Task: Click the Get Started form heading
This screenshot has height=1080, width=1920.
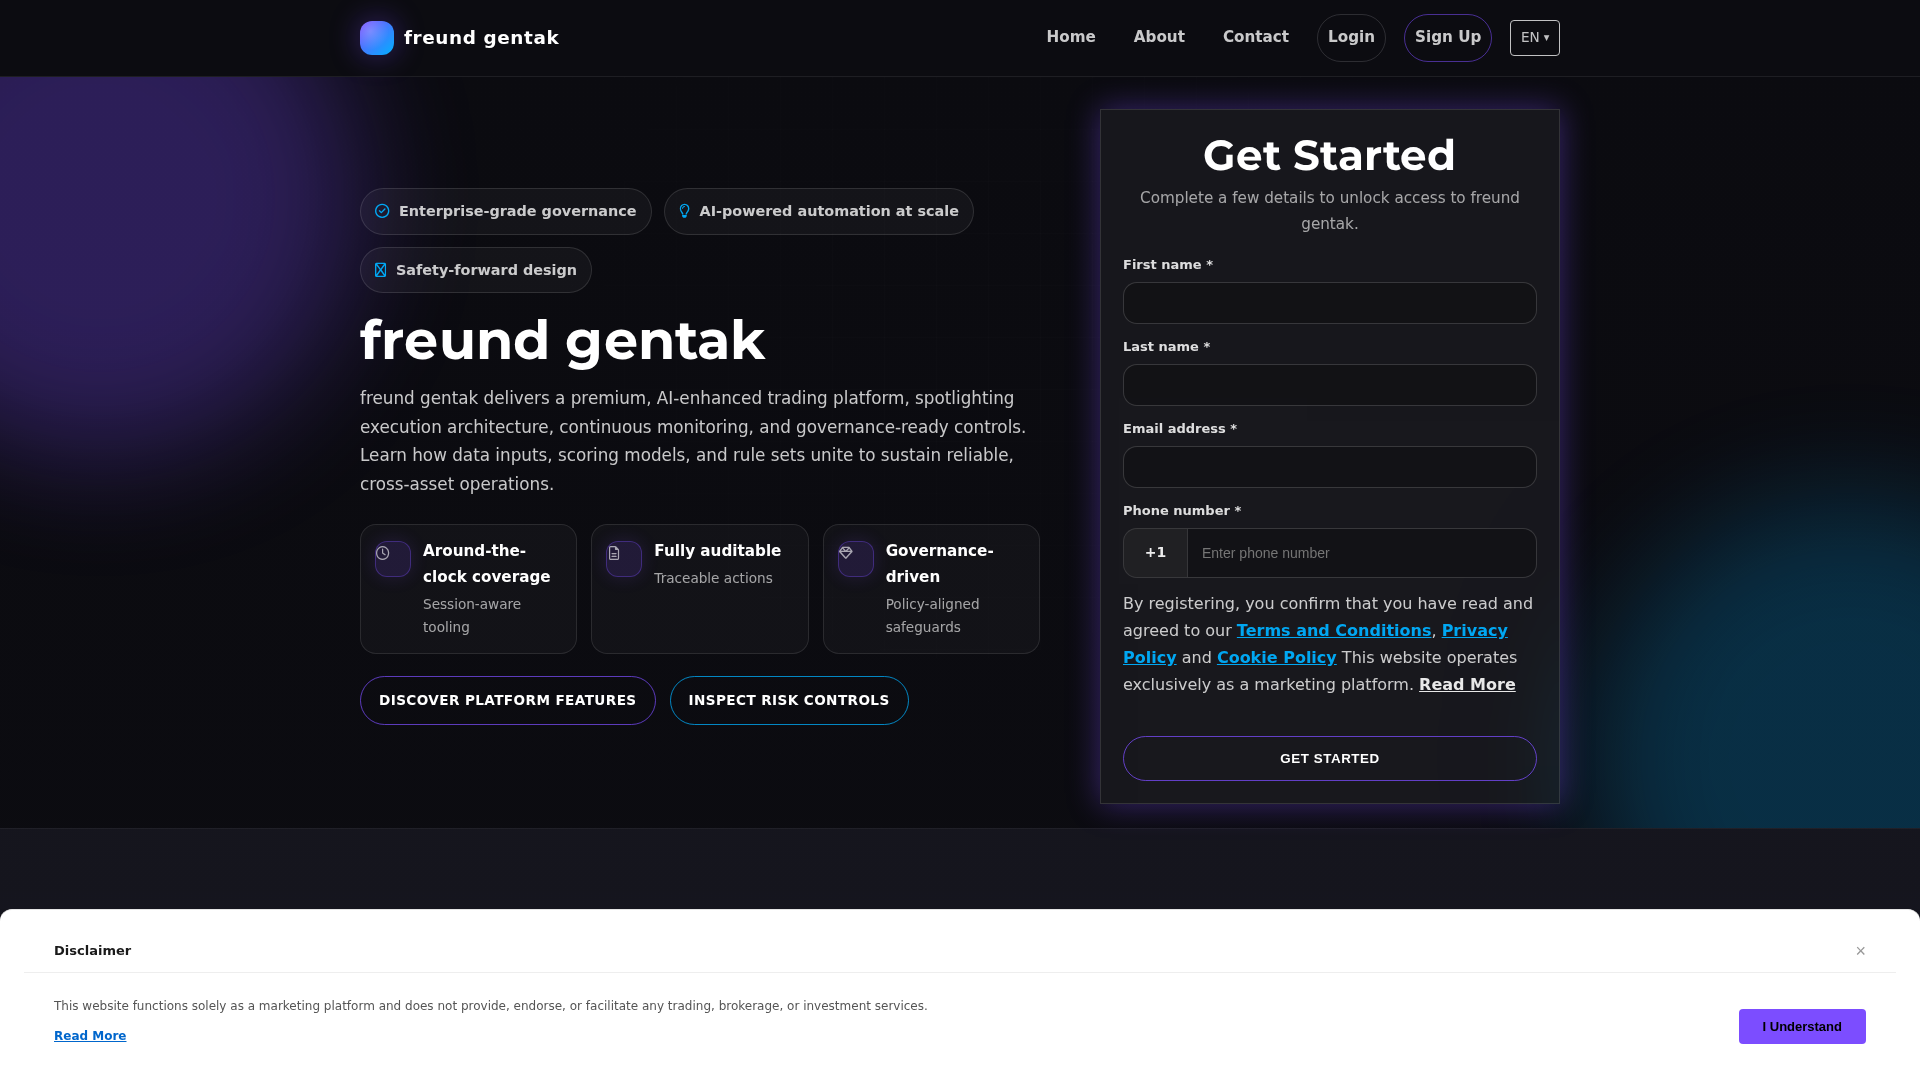Action: point(1329,156)
